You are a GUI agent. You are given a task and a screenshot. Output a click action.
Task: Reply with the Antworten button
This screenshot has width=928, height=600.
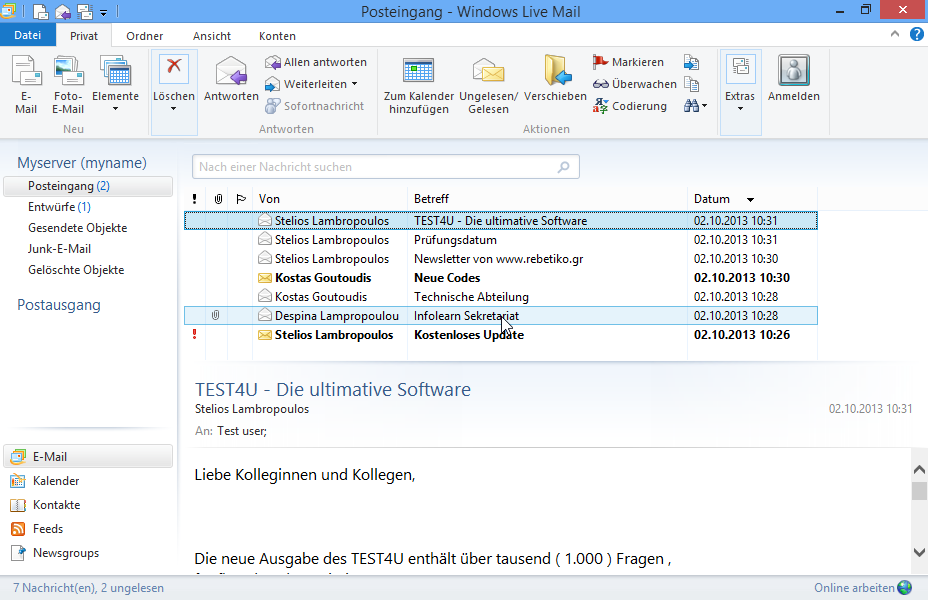pyautogui.click(x=231, y=79)
